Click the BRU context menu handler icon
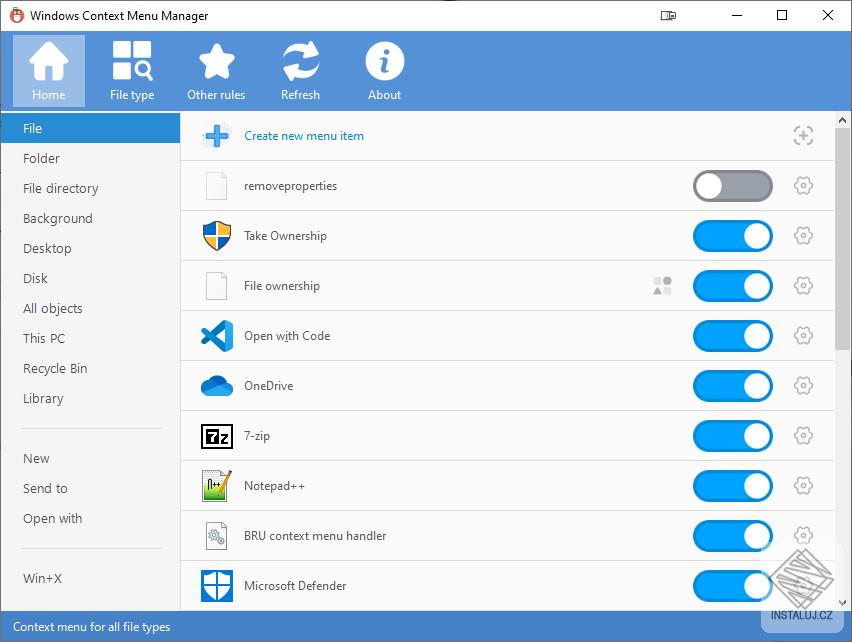 [x=216, y=536]
